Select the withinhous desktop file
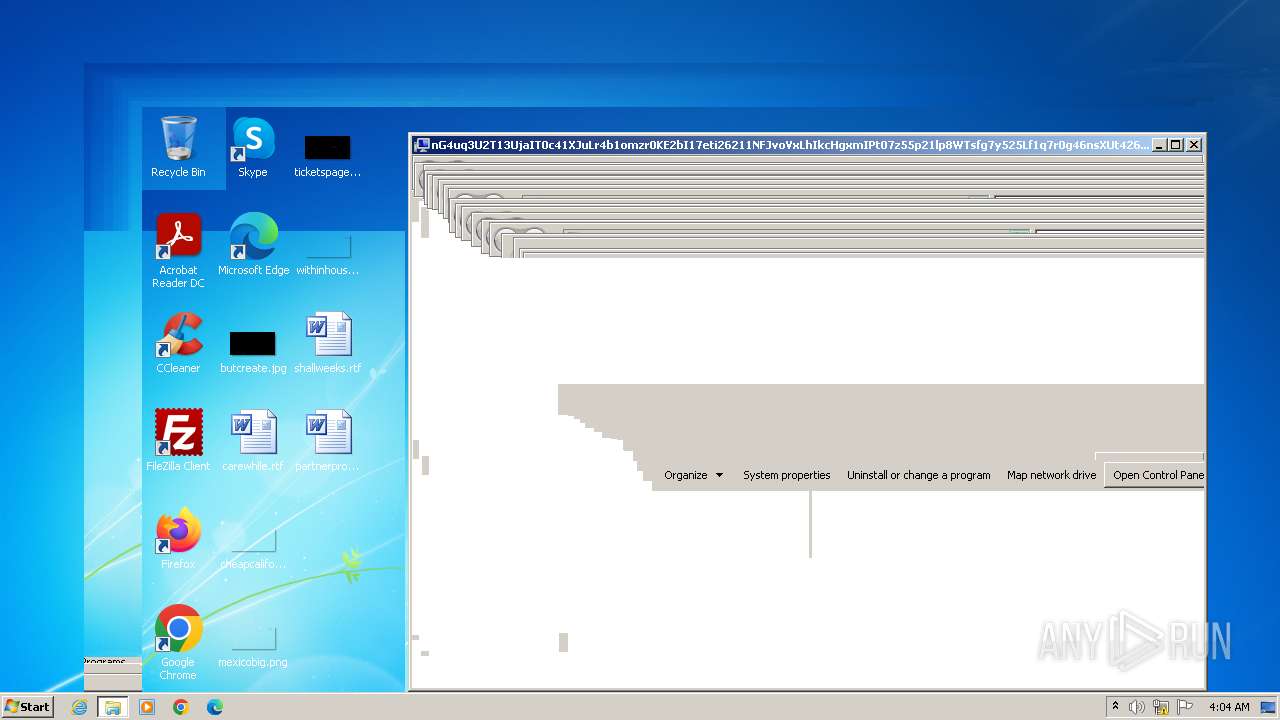 (x=327, y=254)
